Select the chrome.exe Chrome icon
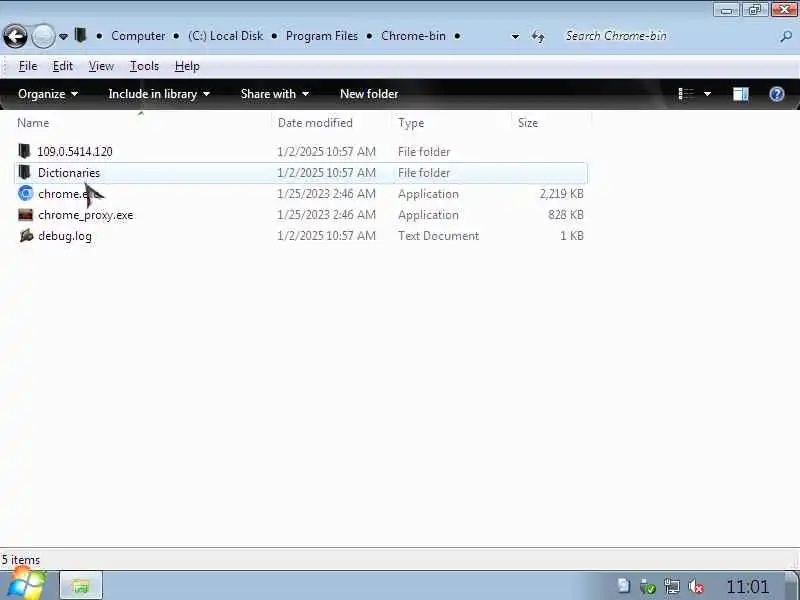Screen dimensions: 800x600 tap(25, 193)
